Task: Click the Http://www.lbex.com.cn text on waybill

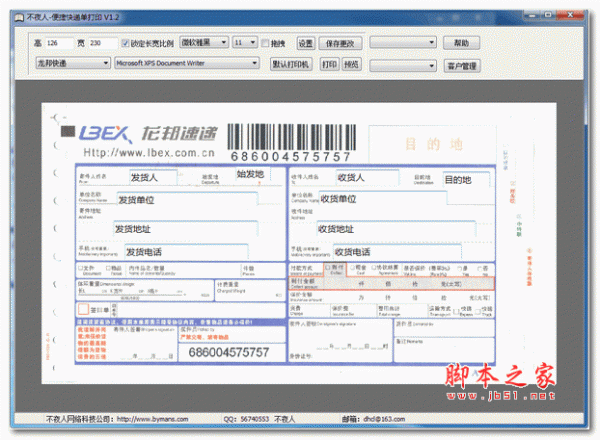Action: (149, 153)
